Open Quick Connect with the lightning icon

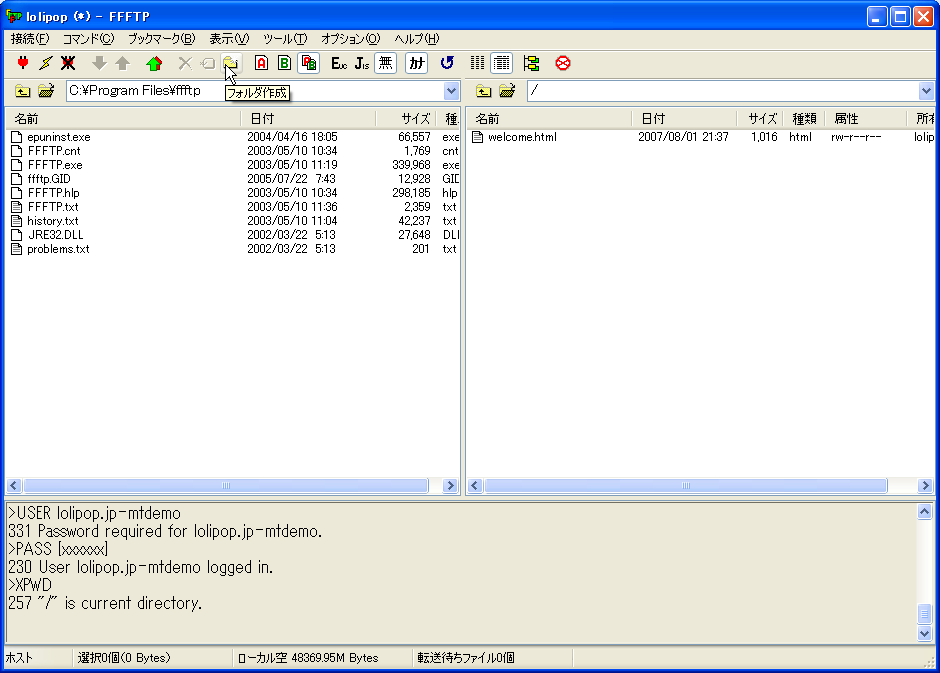46,63
